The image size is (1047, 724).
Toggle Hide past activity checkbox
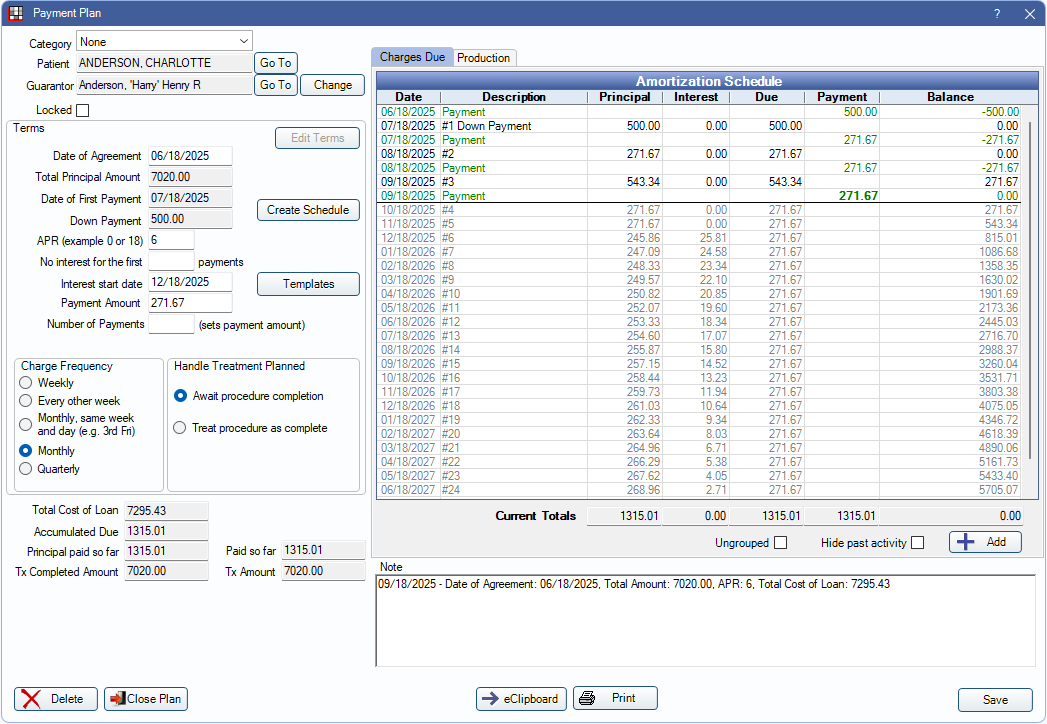point(917,543)
